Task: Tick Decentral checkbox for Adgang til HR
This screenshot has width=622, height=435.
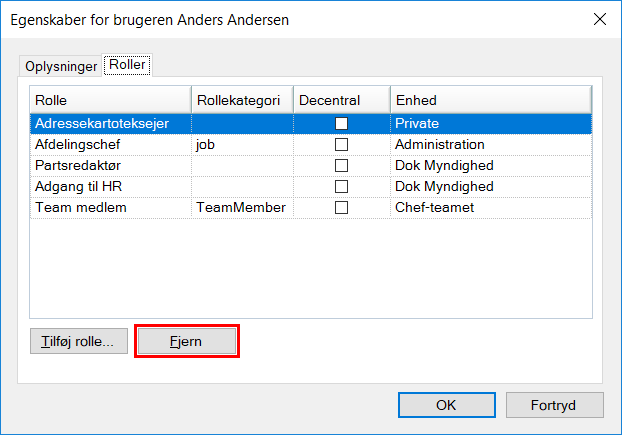Action: click(x=341, y=186)
